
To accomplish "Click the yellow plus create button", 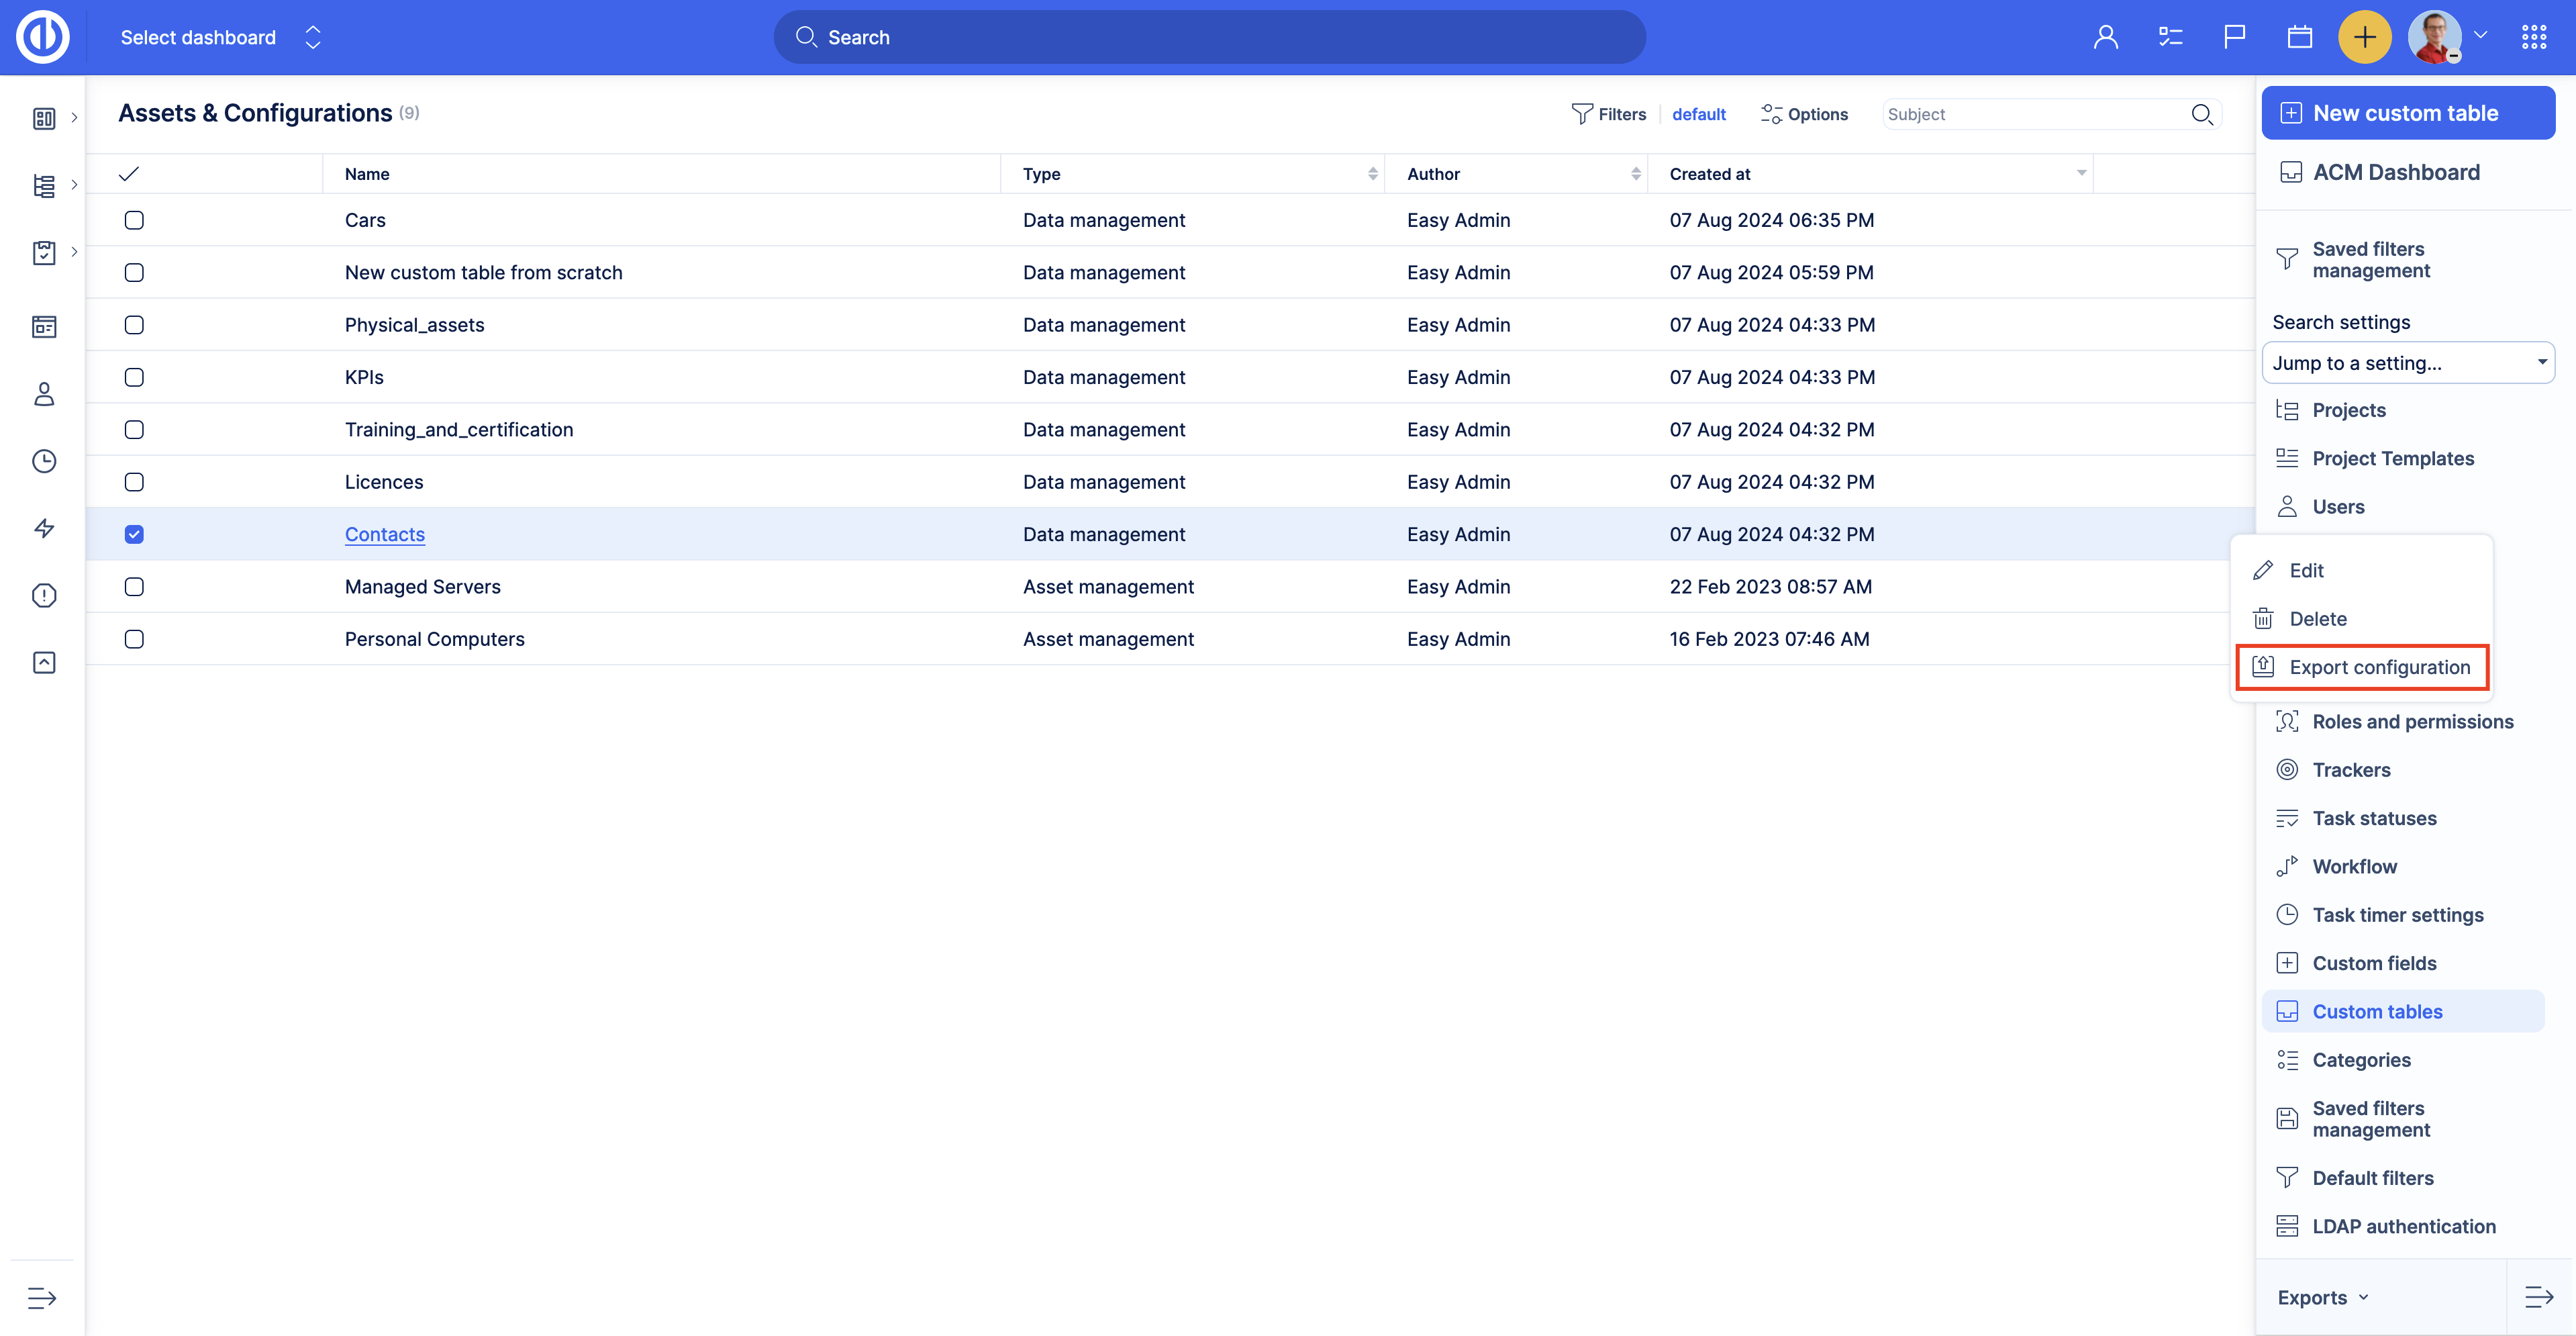I will pyautogui.click(x=2364, y=38).
